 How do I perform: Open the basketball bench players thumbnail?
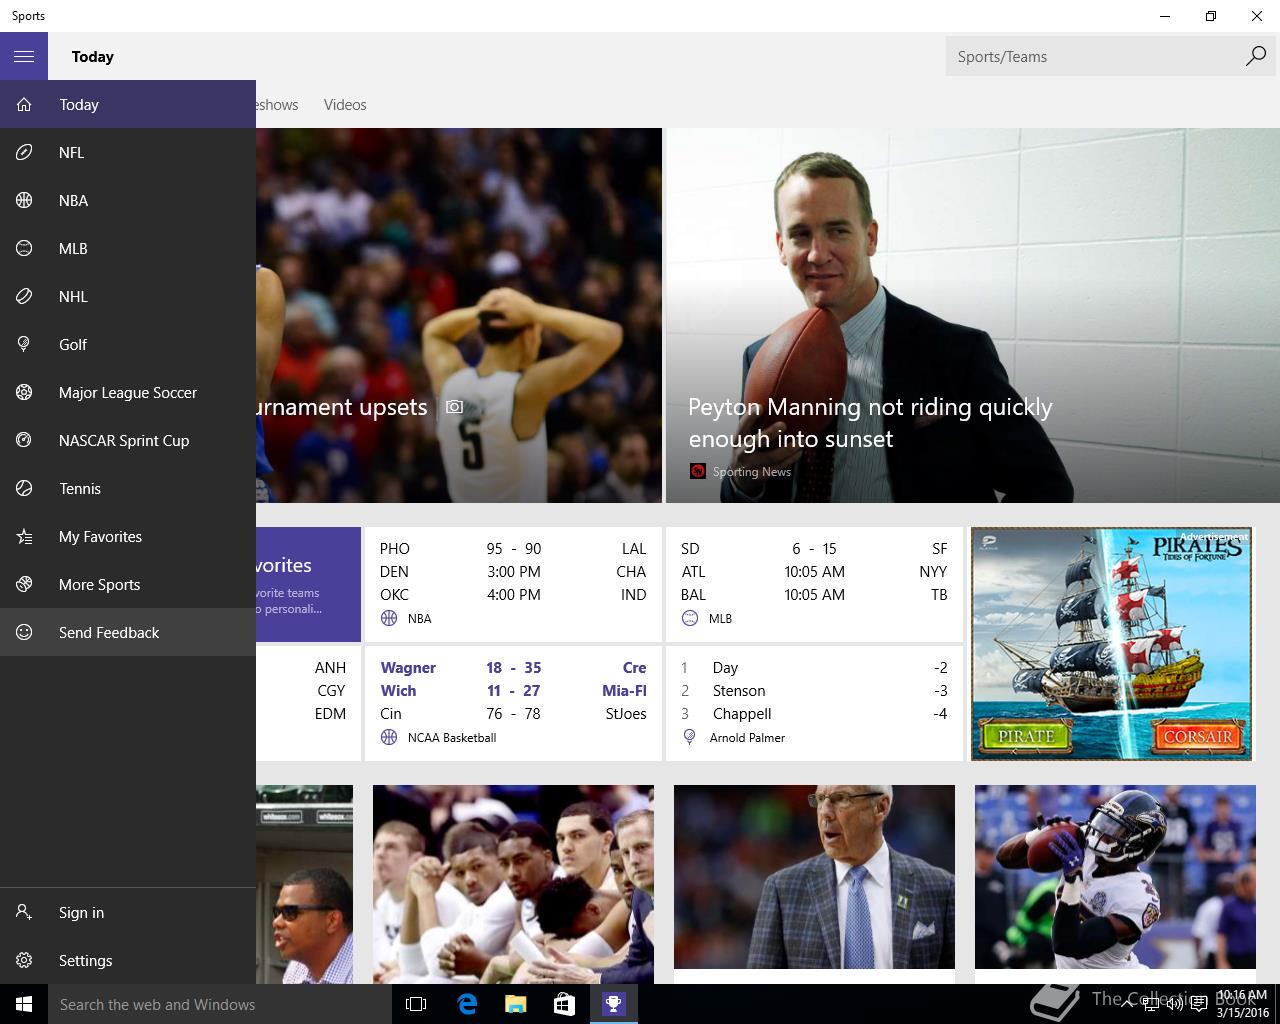[513, 884]
